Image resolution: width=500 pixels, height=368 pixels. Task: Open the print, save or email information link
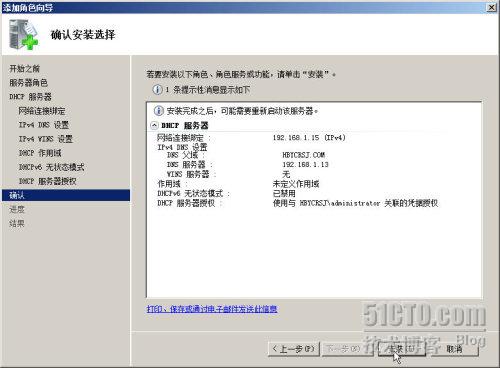(x=212, y=309)
